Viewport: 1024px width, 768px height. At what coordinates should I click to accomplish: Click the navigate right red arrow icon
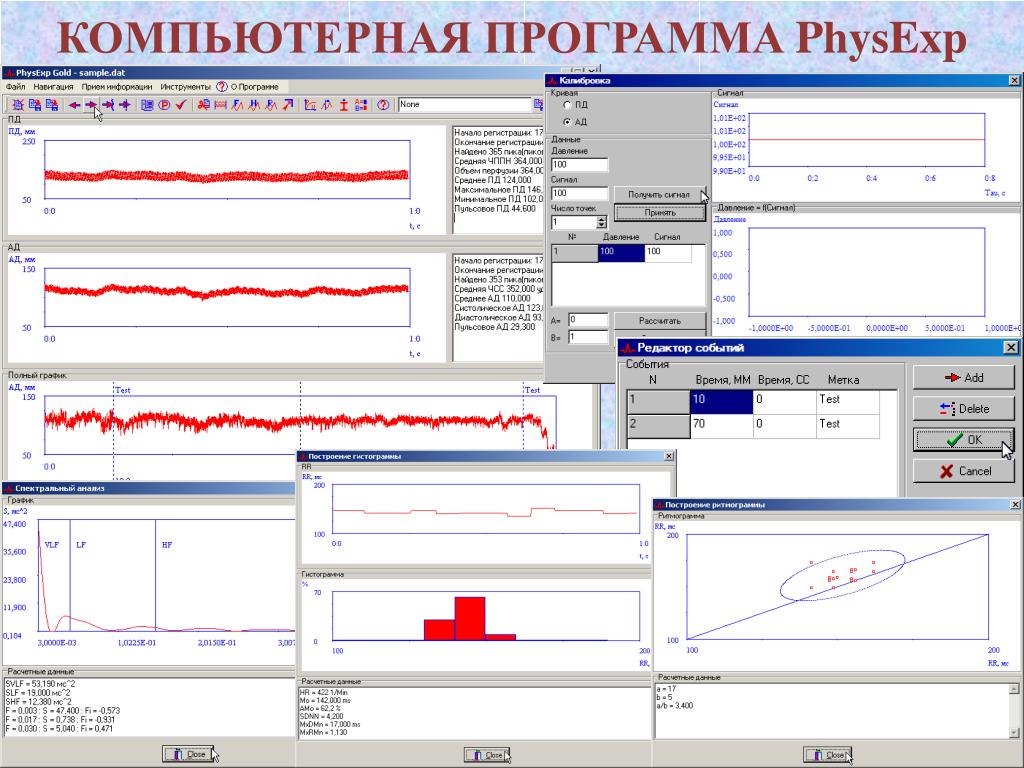tap(91, 104)
